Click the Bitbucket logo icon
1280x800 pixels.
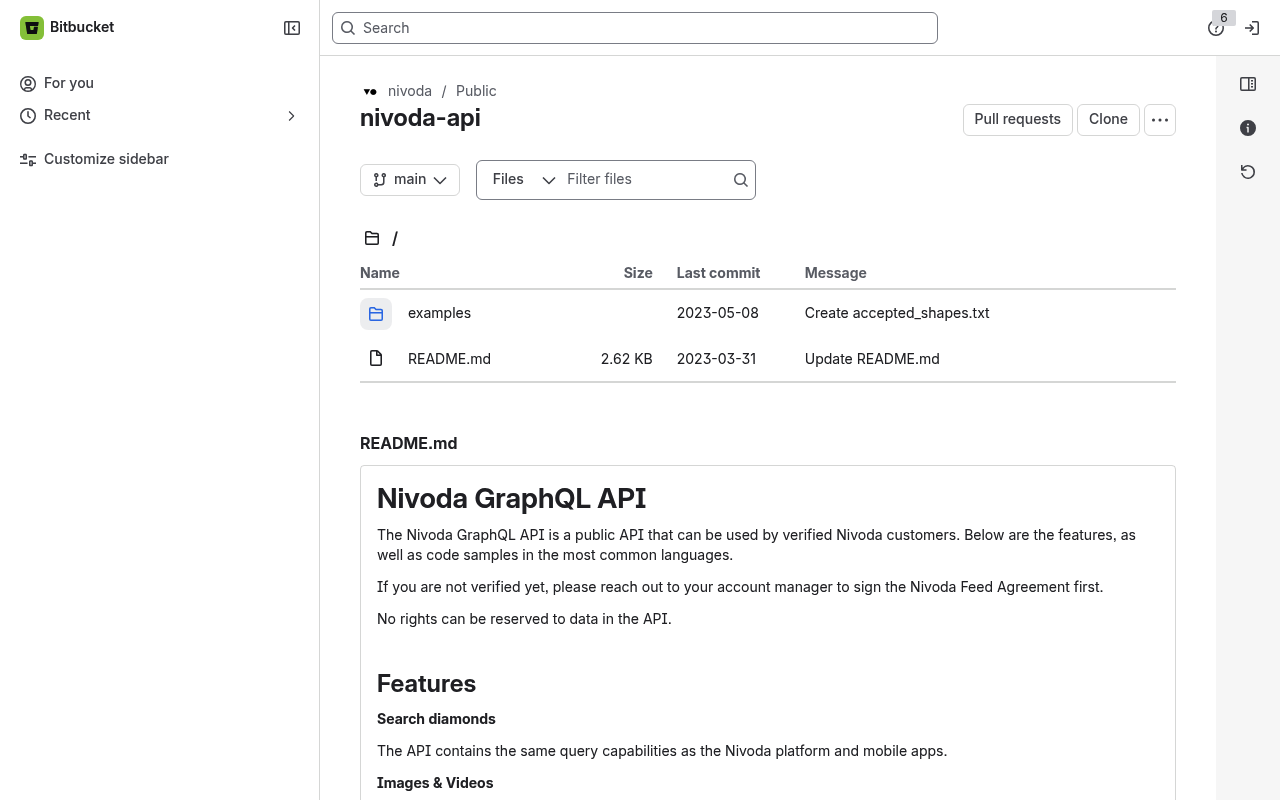pyautogui.click(x=32, y=28)
